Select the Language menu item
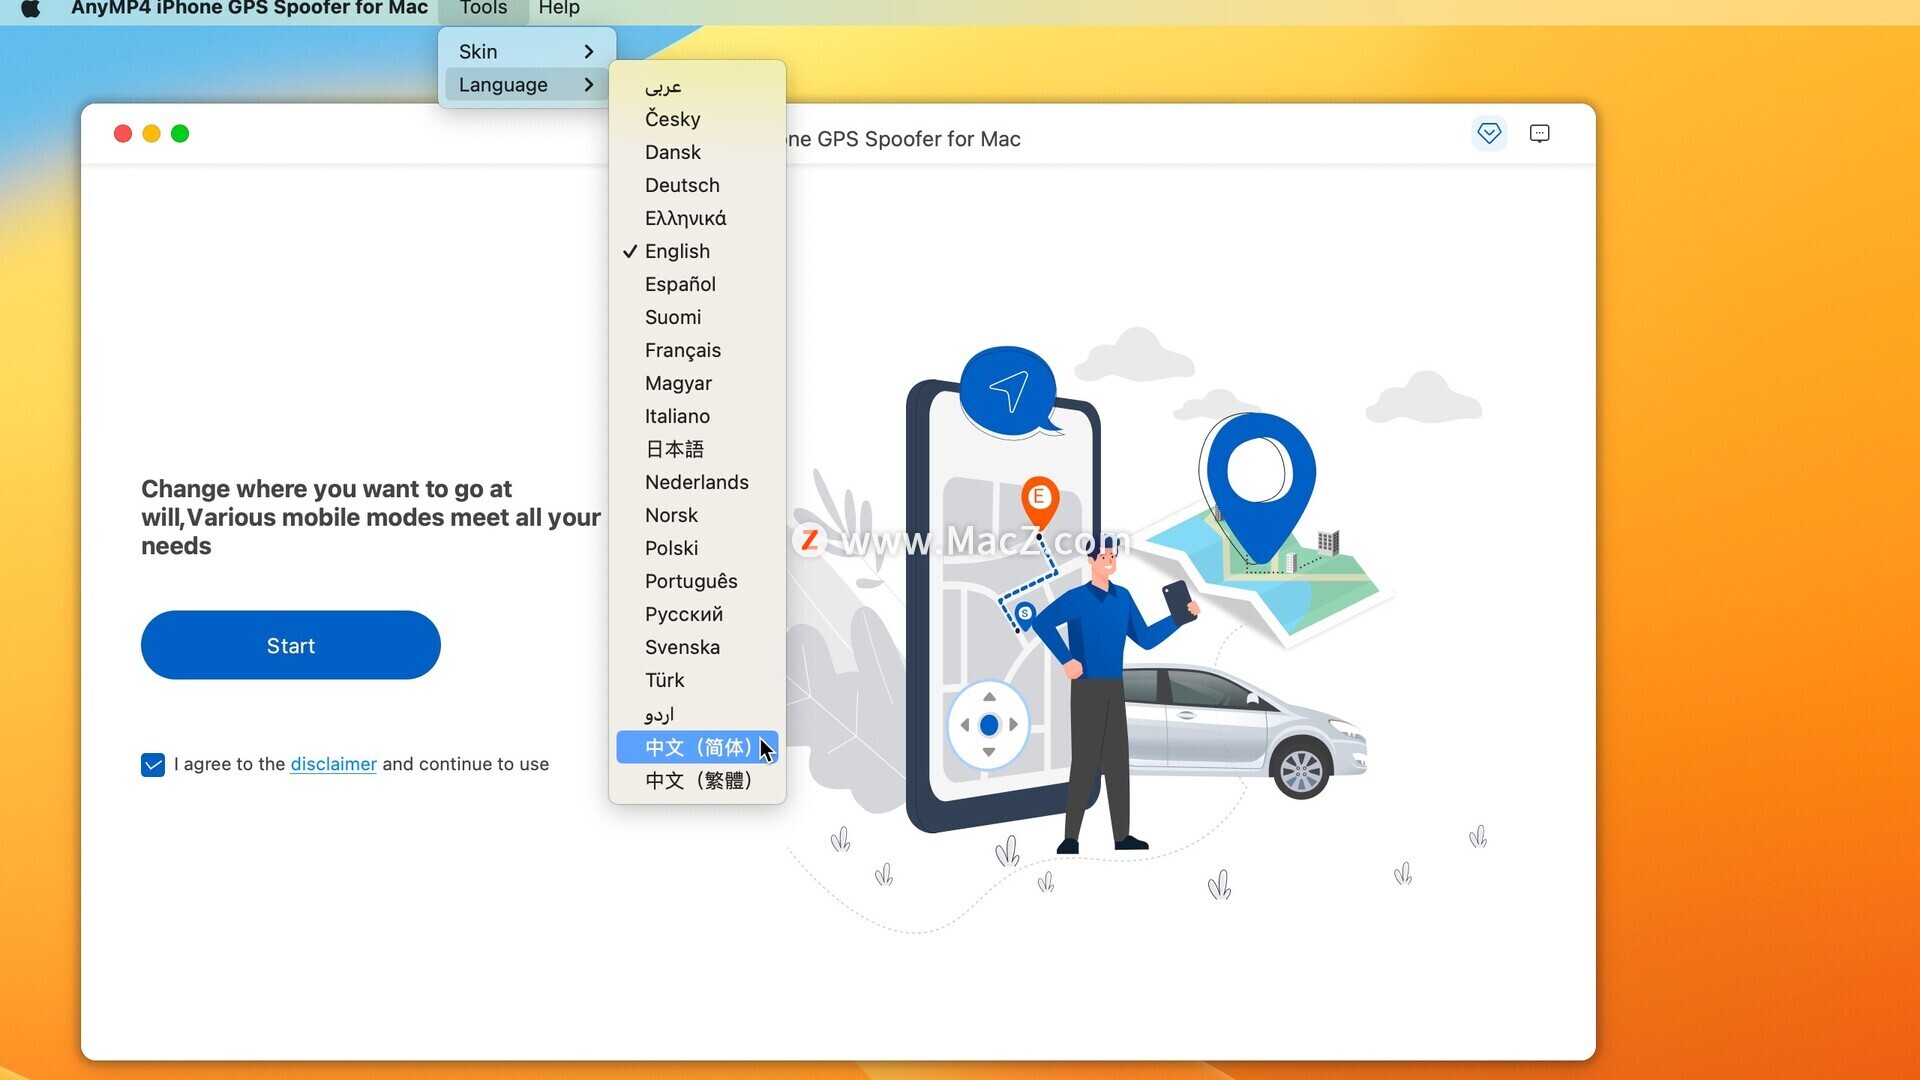Screen dimensions: 1920x1080 (x=527, y=85)
